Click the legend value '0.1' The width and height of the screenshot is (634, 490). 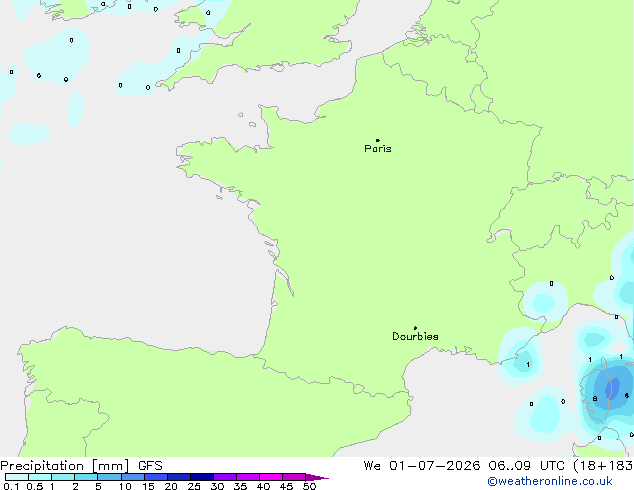tap(11, 486)
